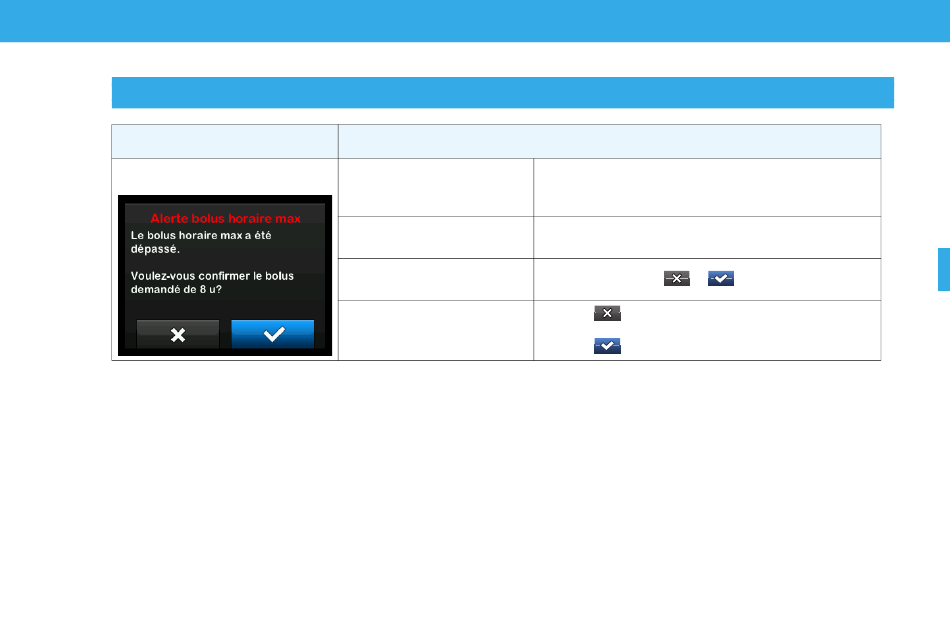Click the blue tab on right page edge

943,270
